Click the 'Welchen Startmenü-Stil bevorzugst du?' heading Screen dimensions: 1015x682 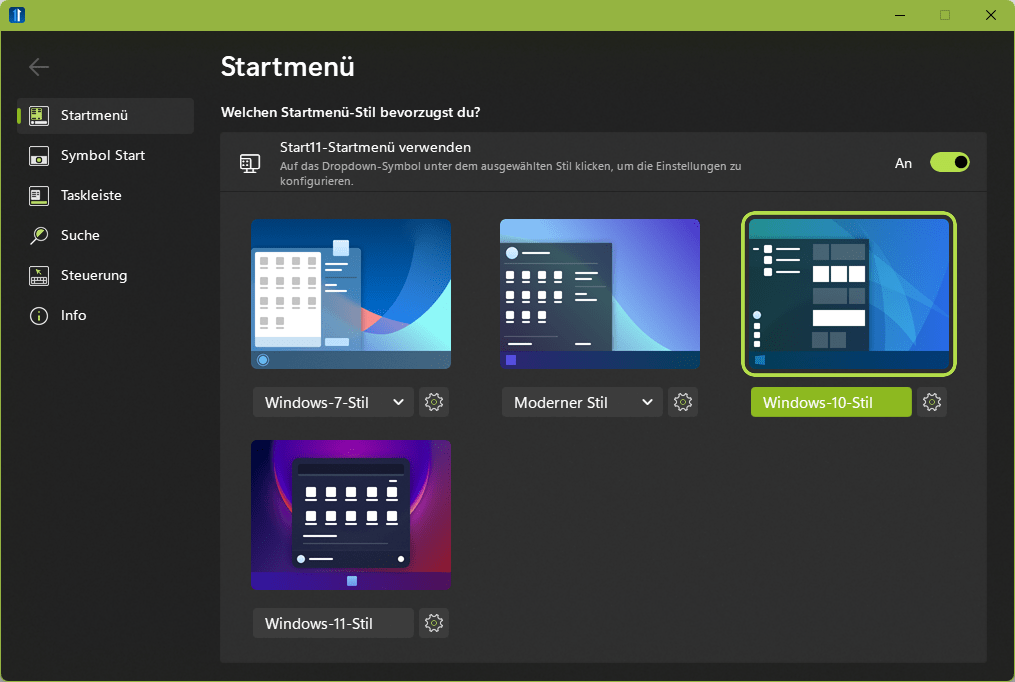[x=350, y=113]
